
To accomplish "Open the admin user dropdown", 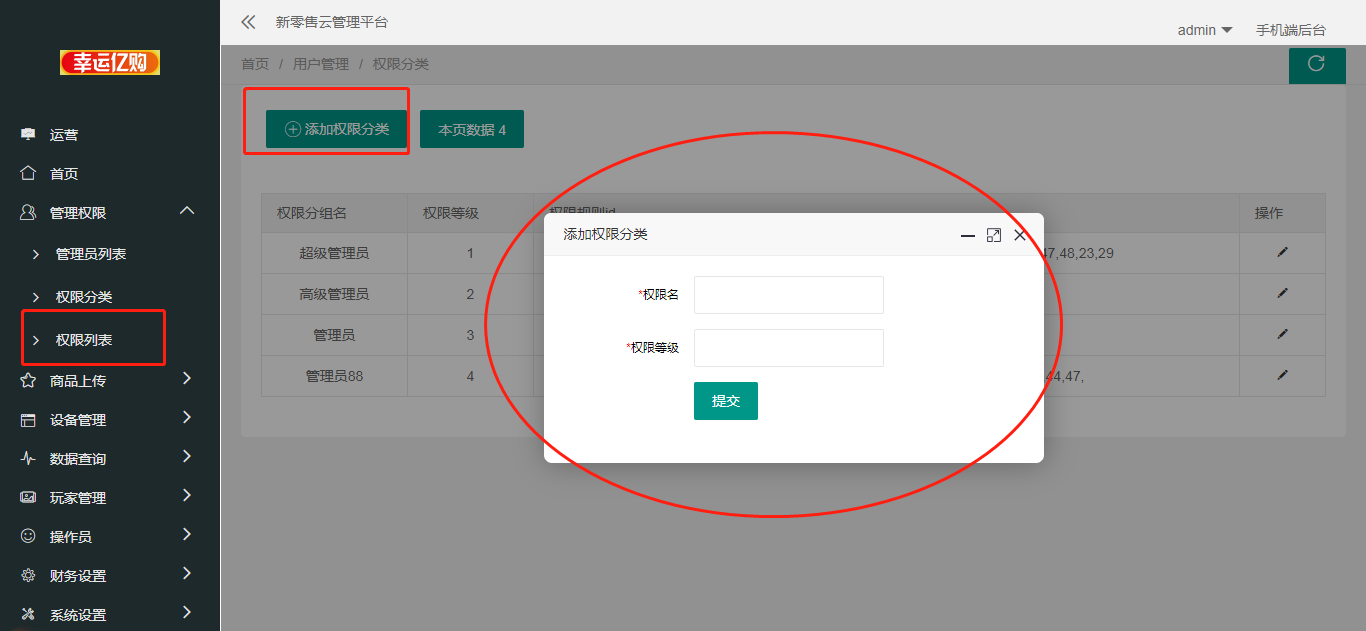I will click(1204, 30).
